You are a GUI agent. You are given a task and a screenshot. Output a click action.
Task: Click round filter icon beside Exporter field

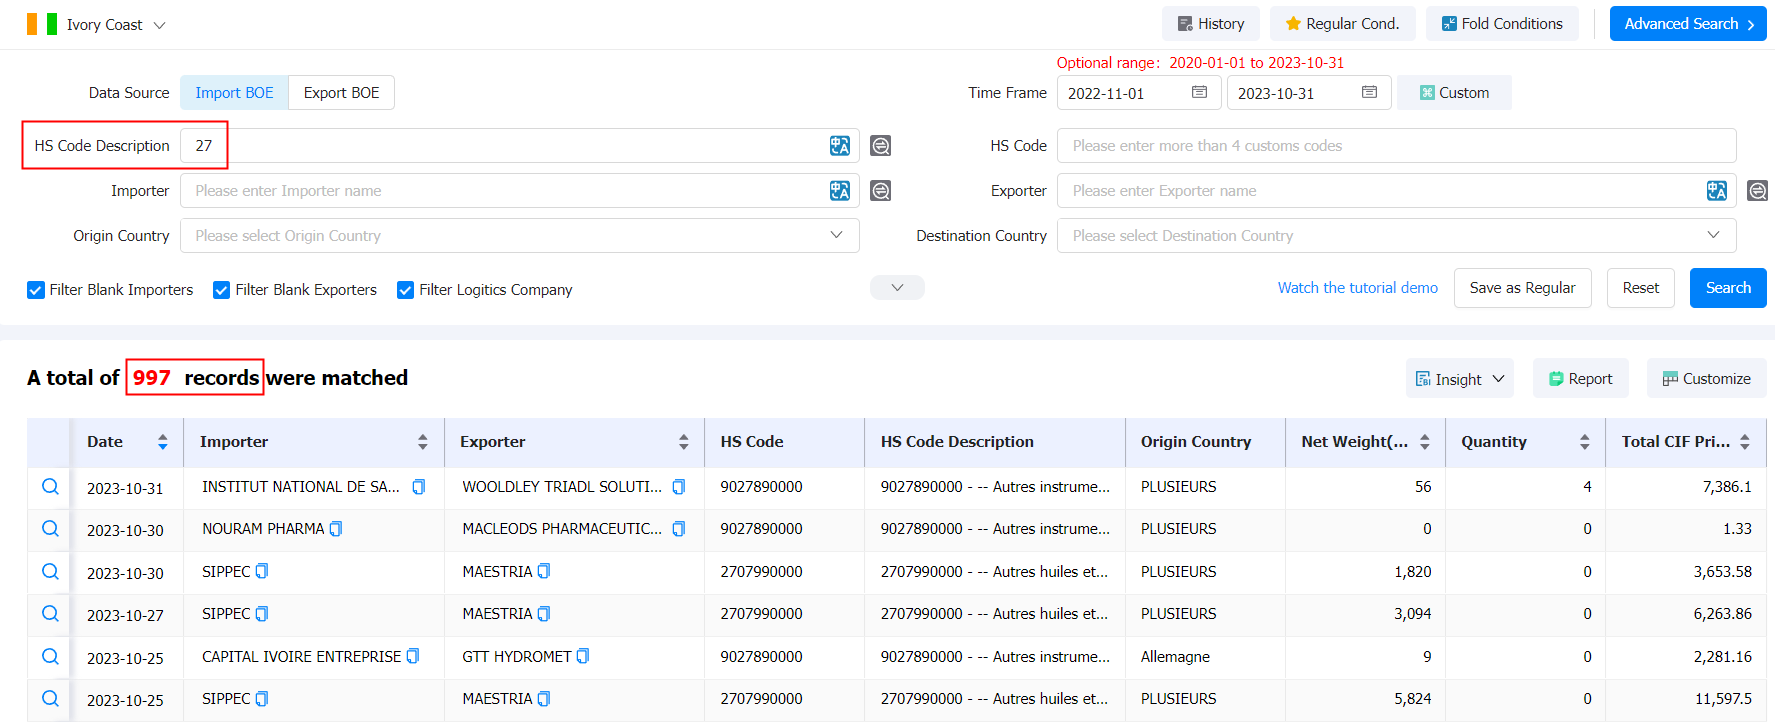click(x=1757, y=191)
